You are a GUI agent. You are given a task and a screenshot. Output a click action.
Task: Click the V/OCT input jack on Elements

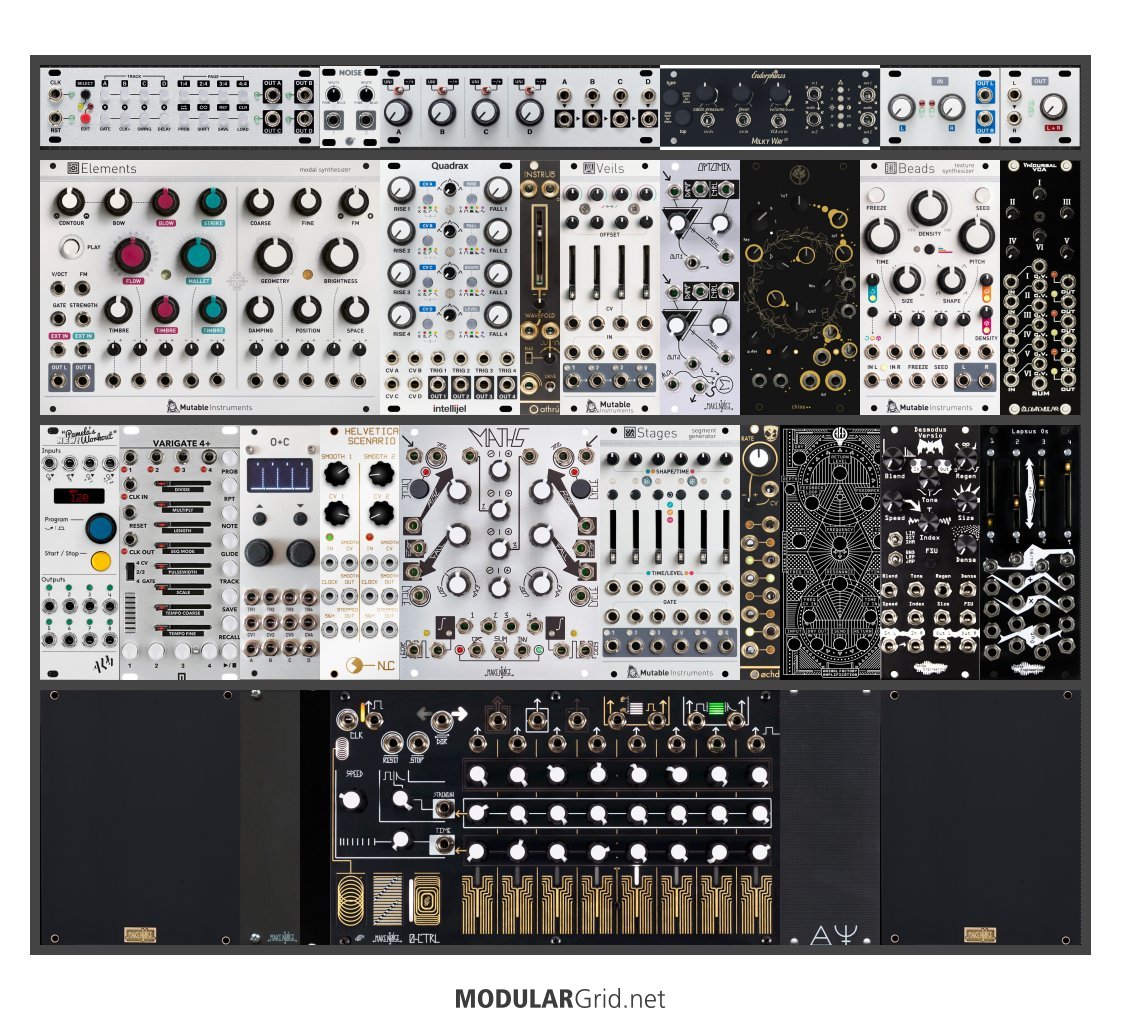58,289
